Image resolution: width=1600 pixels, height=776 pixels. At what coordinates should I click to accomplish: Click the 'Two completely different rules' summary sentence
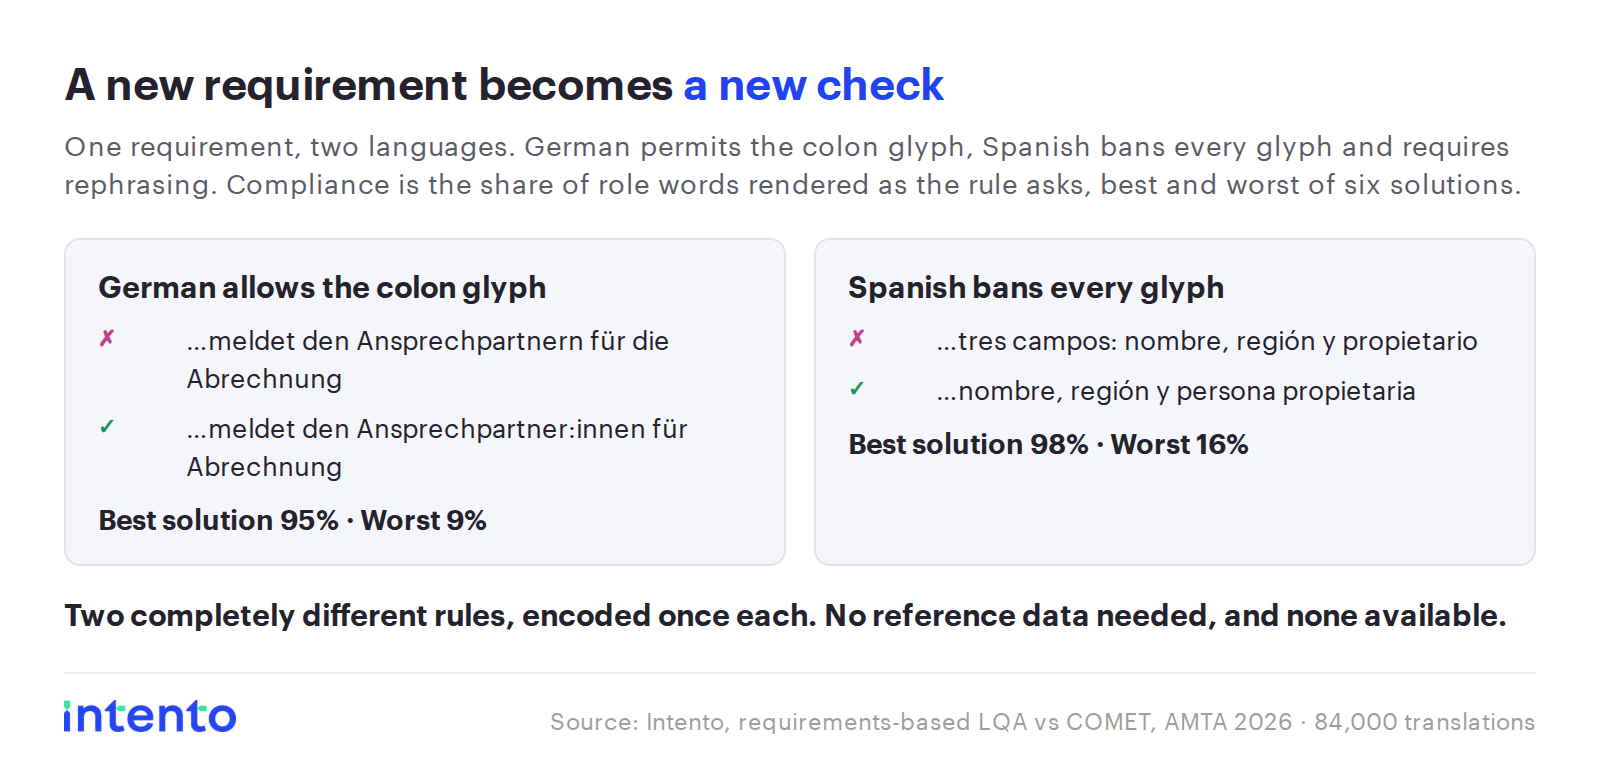785,615
